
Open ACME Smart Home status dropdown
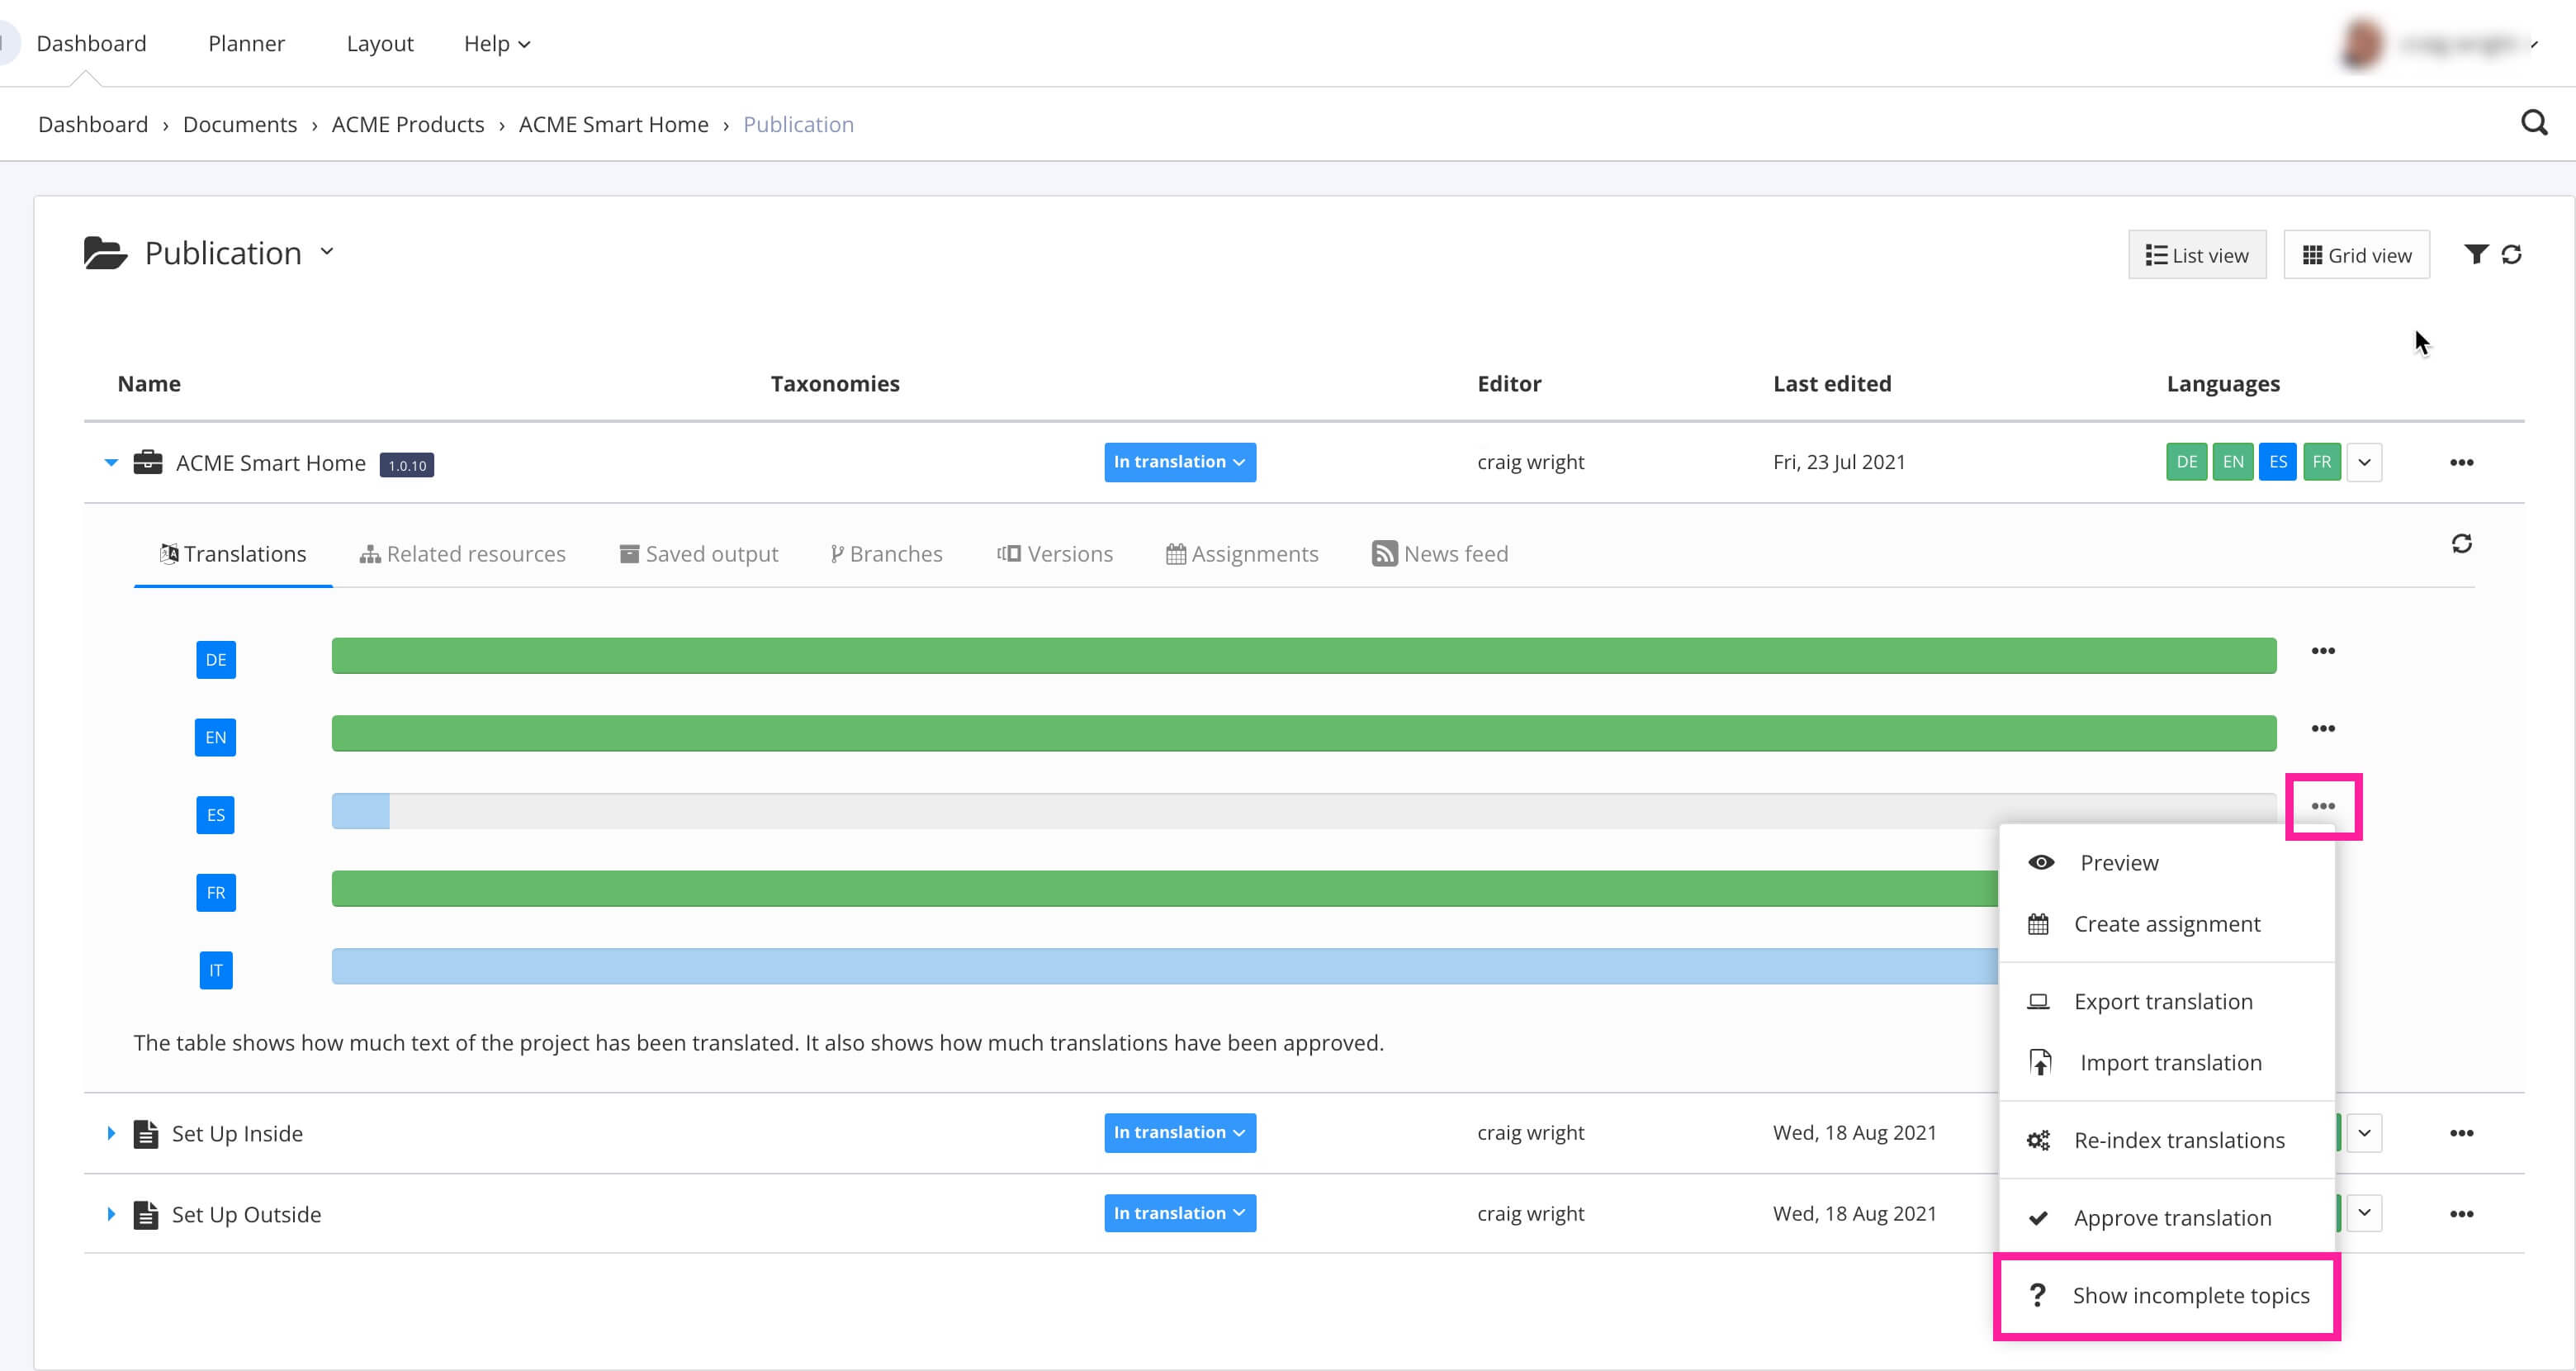[1179, 462]
